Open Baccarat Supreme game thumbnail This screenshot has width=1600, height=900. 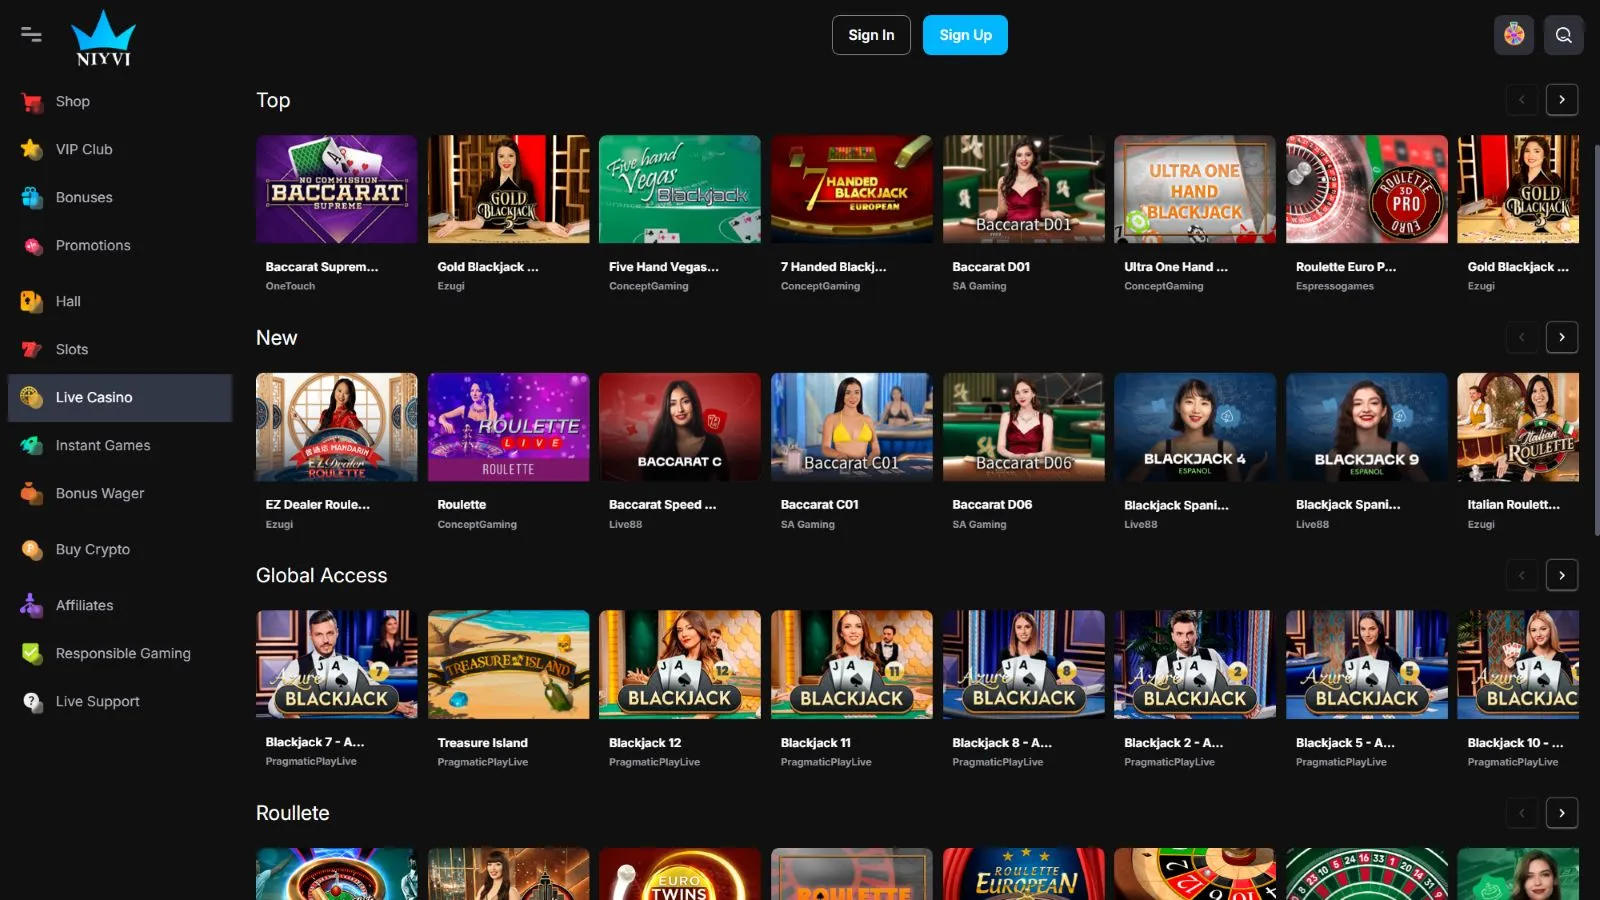[336, 190]
